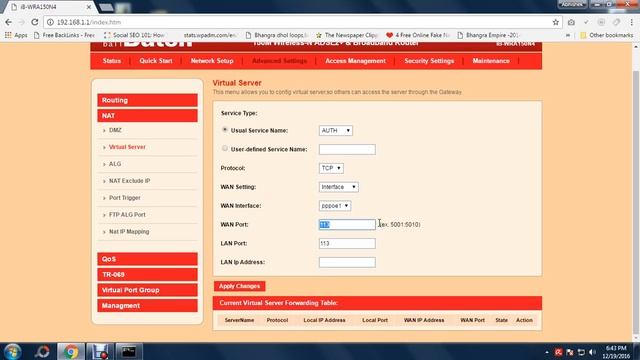Open the Access Management tab

[355, 61]
